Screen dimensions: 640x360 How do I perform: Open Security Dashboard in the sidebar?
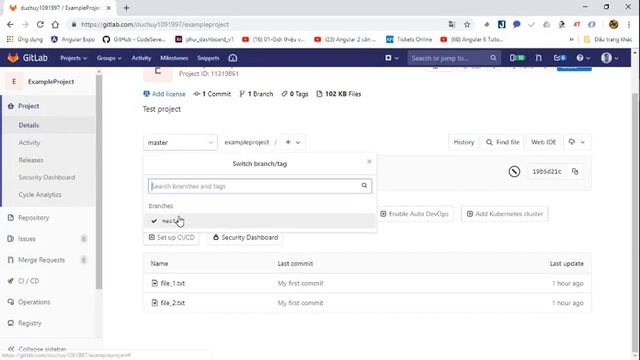pos(47,177)
